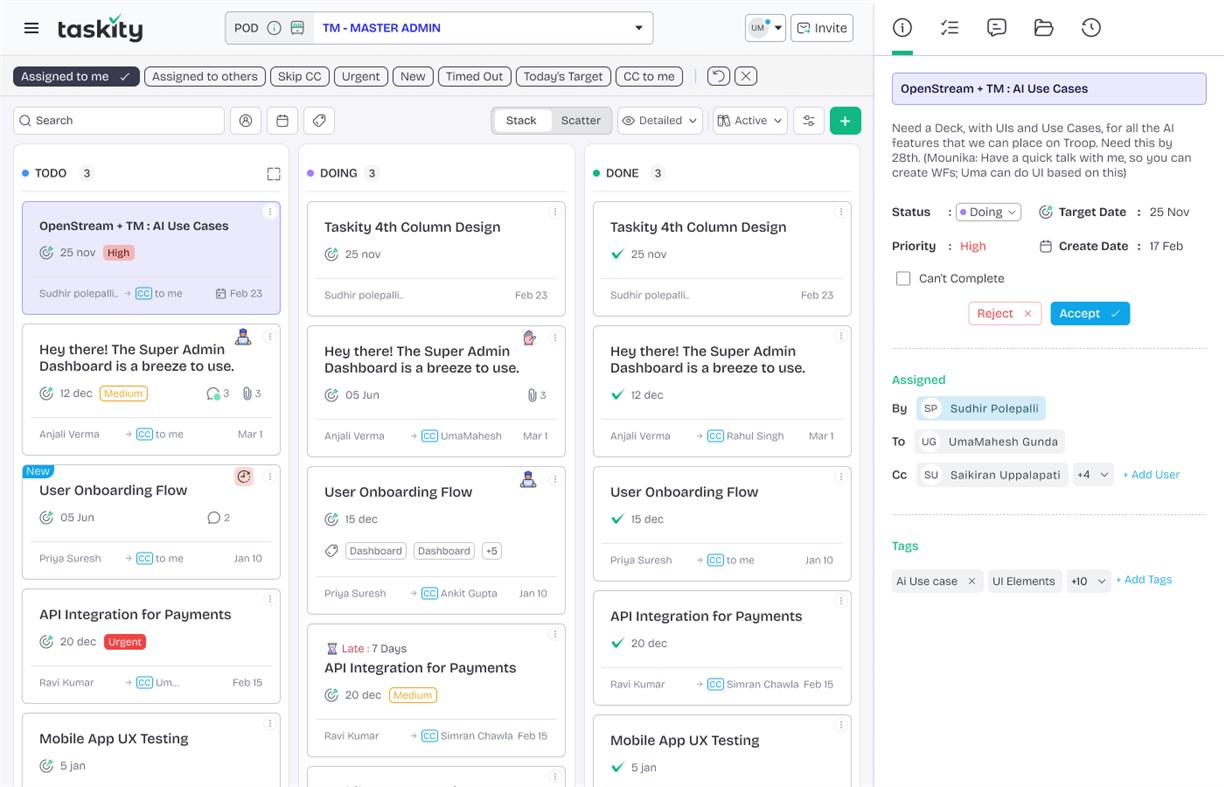1224x787 pixels.
Task: Click the undo filter arrow icon
Action: pyautogui.click(x=718, y=76)
